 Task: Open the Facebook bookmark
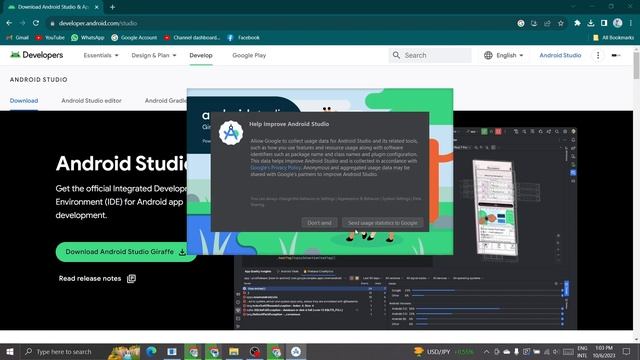243,38
